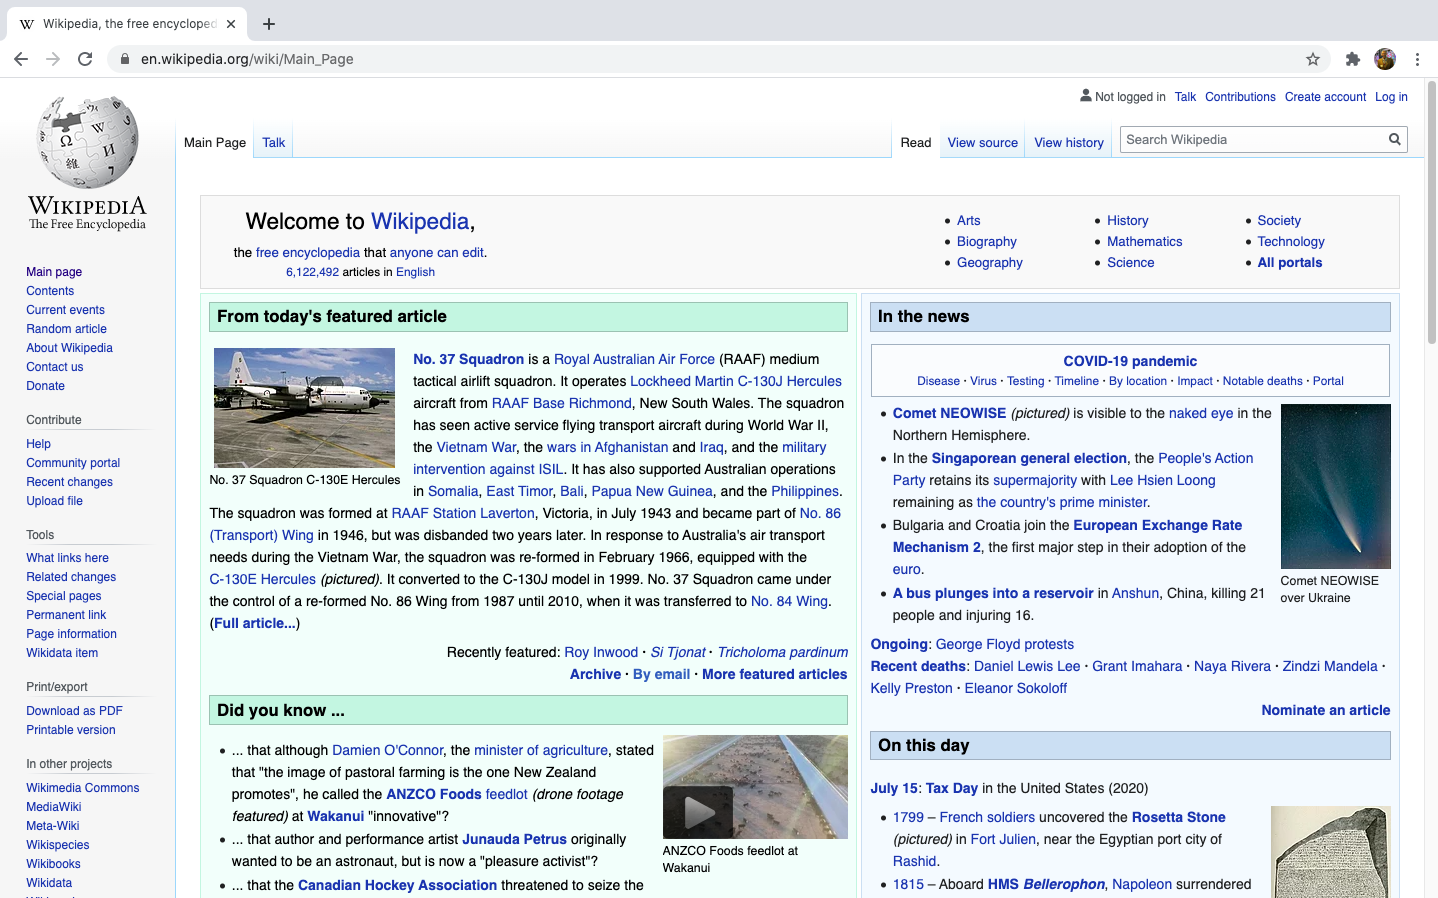
Task: Open the Mathematics portal link
Action: (1144, 242)
